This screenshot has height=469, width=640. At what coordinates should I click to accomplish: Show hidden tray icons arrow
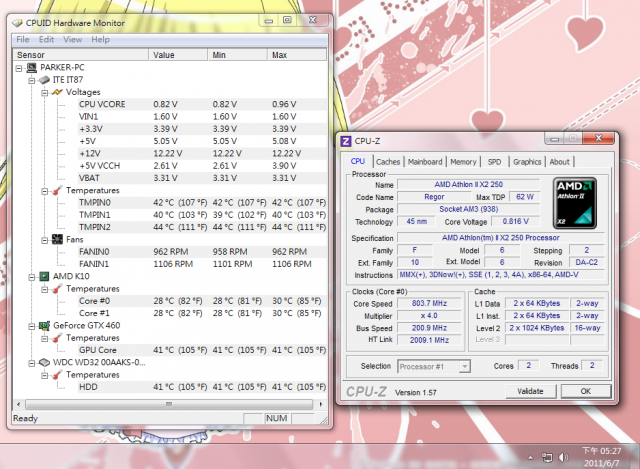[x=530, y=458]
